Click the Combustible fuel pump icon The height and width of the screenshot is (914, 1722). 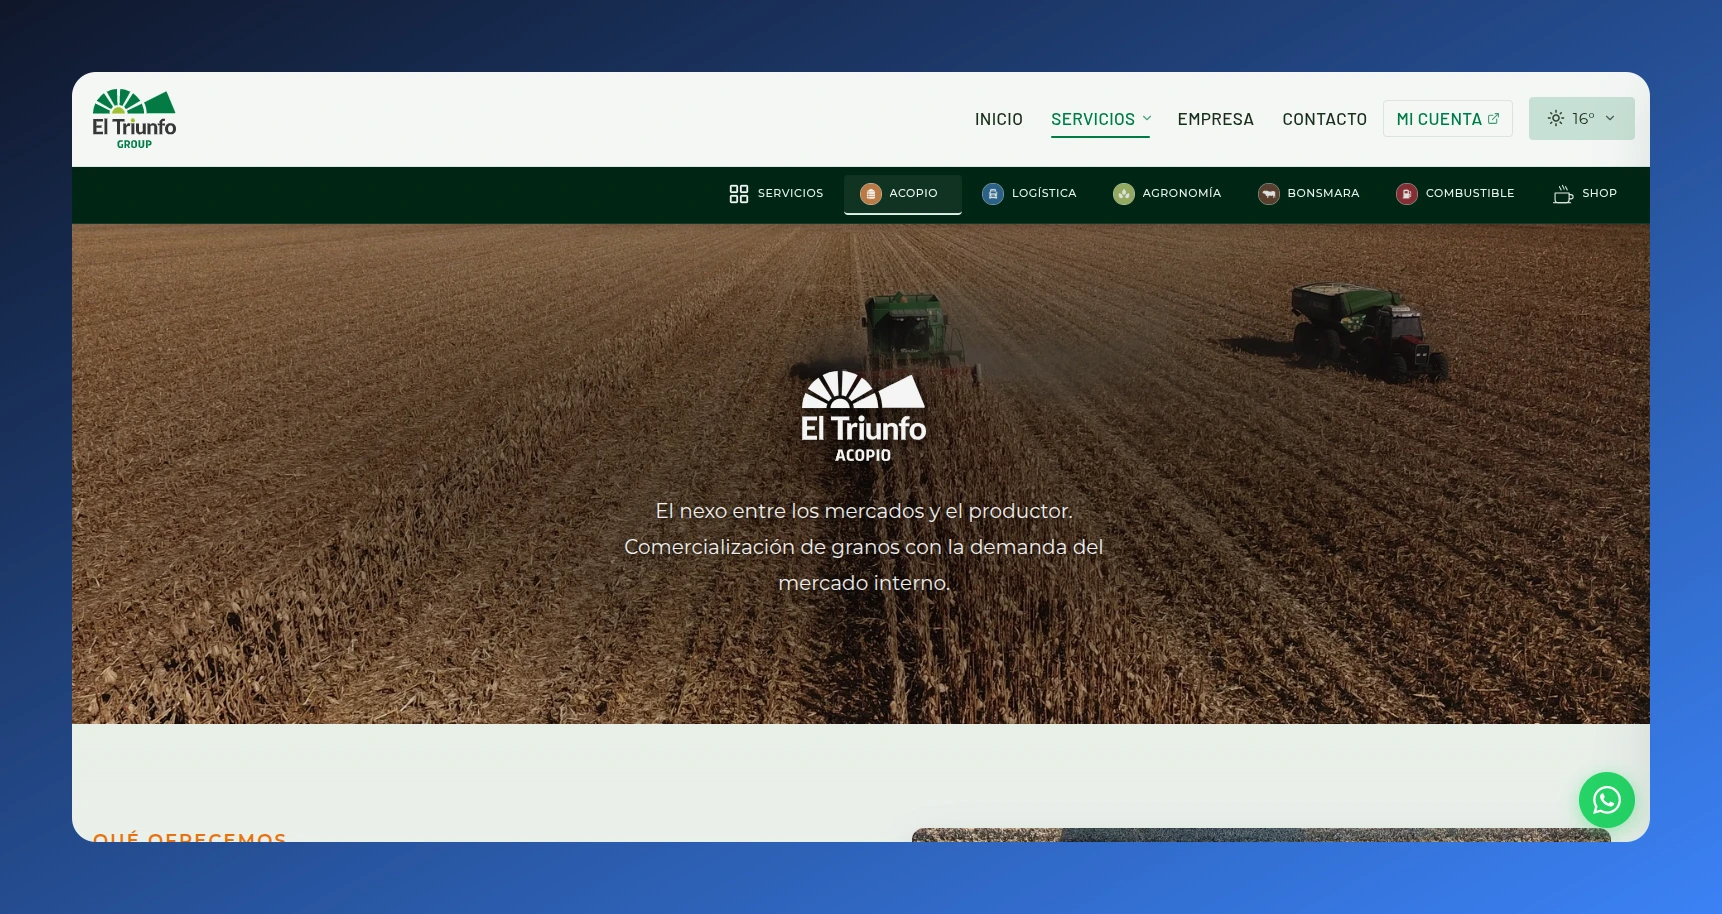[x=1407, y=194]
